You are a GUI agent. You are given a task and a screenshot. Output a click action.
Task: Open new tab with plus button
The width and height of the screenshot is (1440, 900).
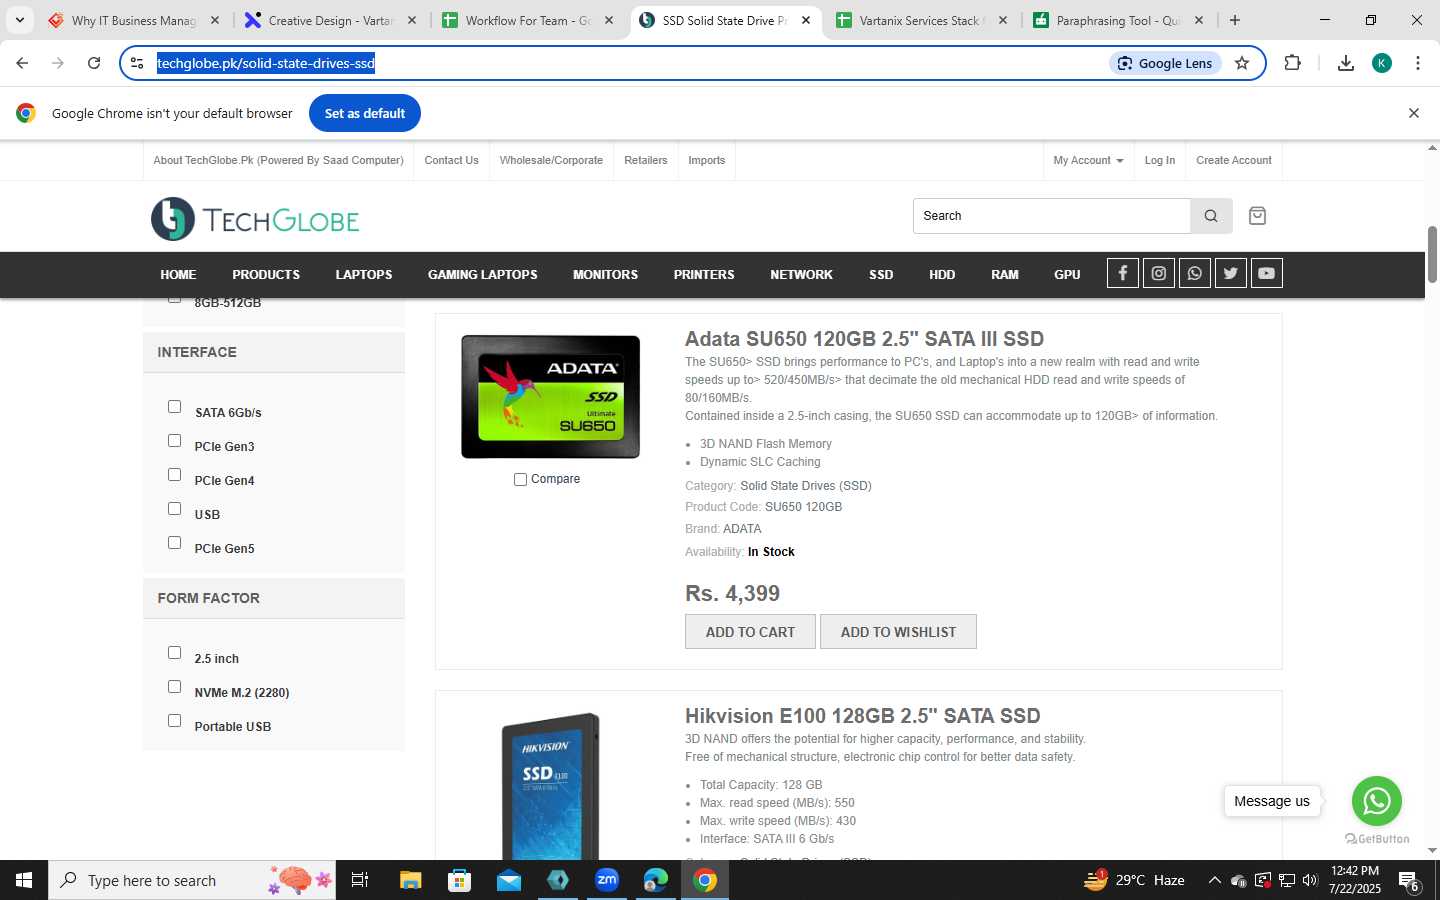pos(1235,20)
